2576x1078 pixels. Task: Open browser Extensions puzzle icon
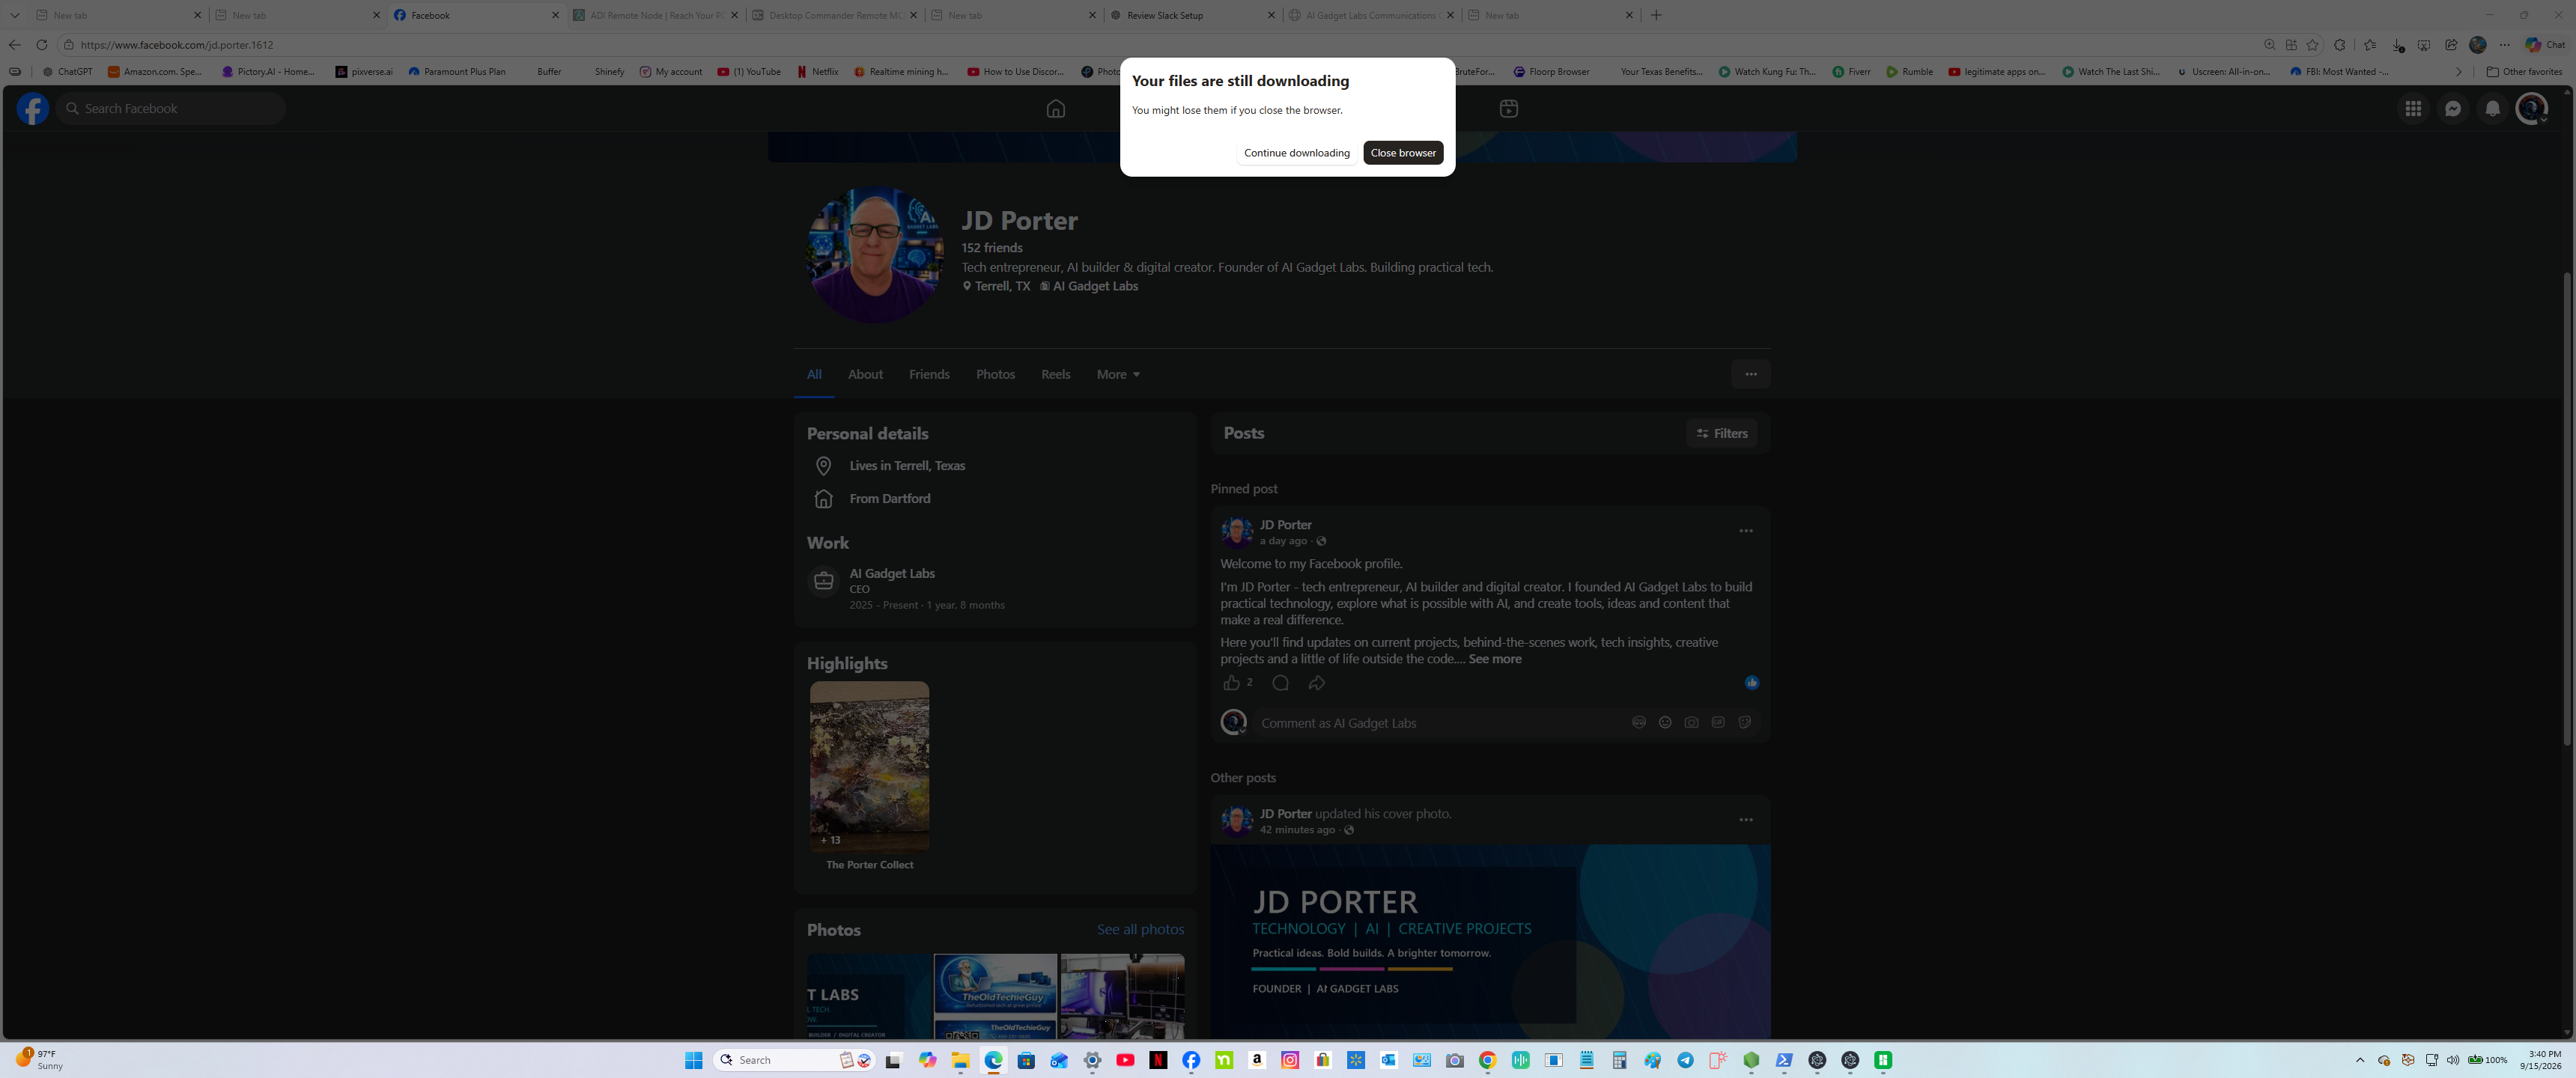[2339, 45]
